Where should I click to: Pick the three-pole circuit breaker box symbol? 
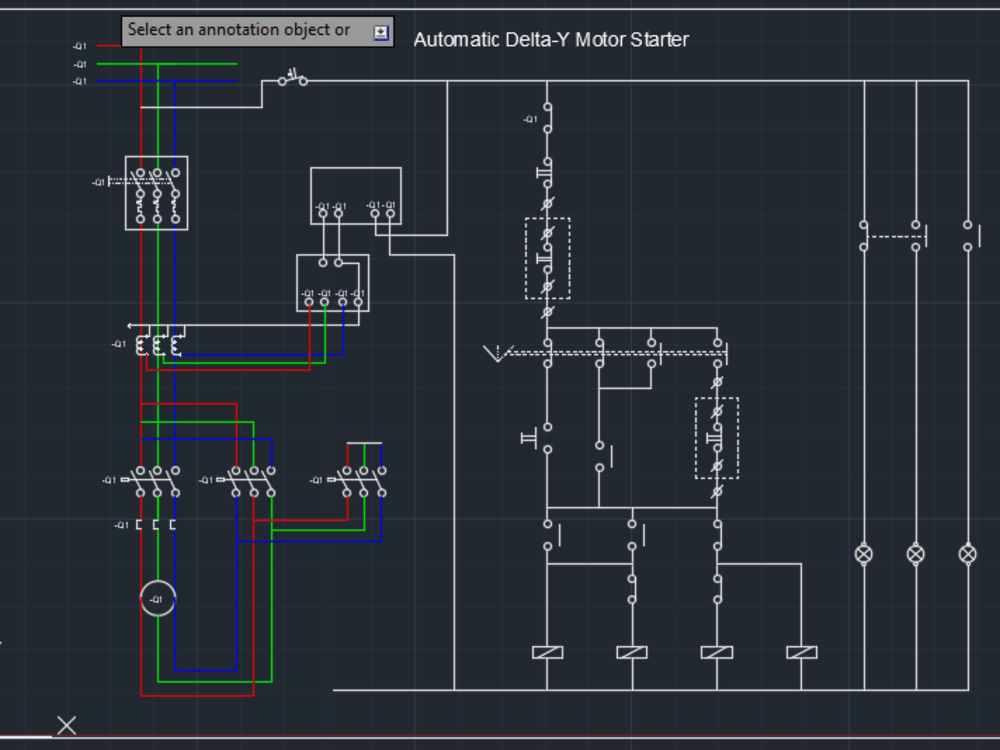[x=156, y=193]
